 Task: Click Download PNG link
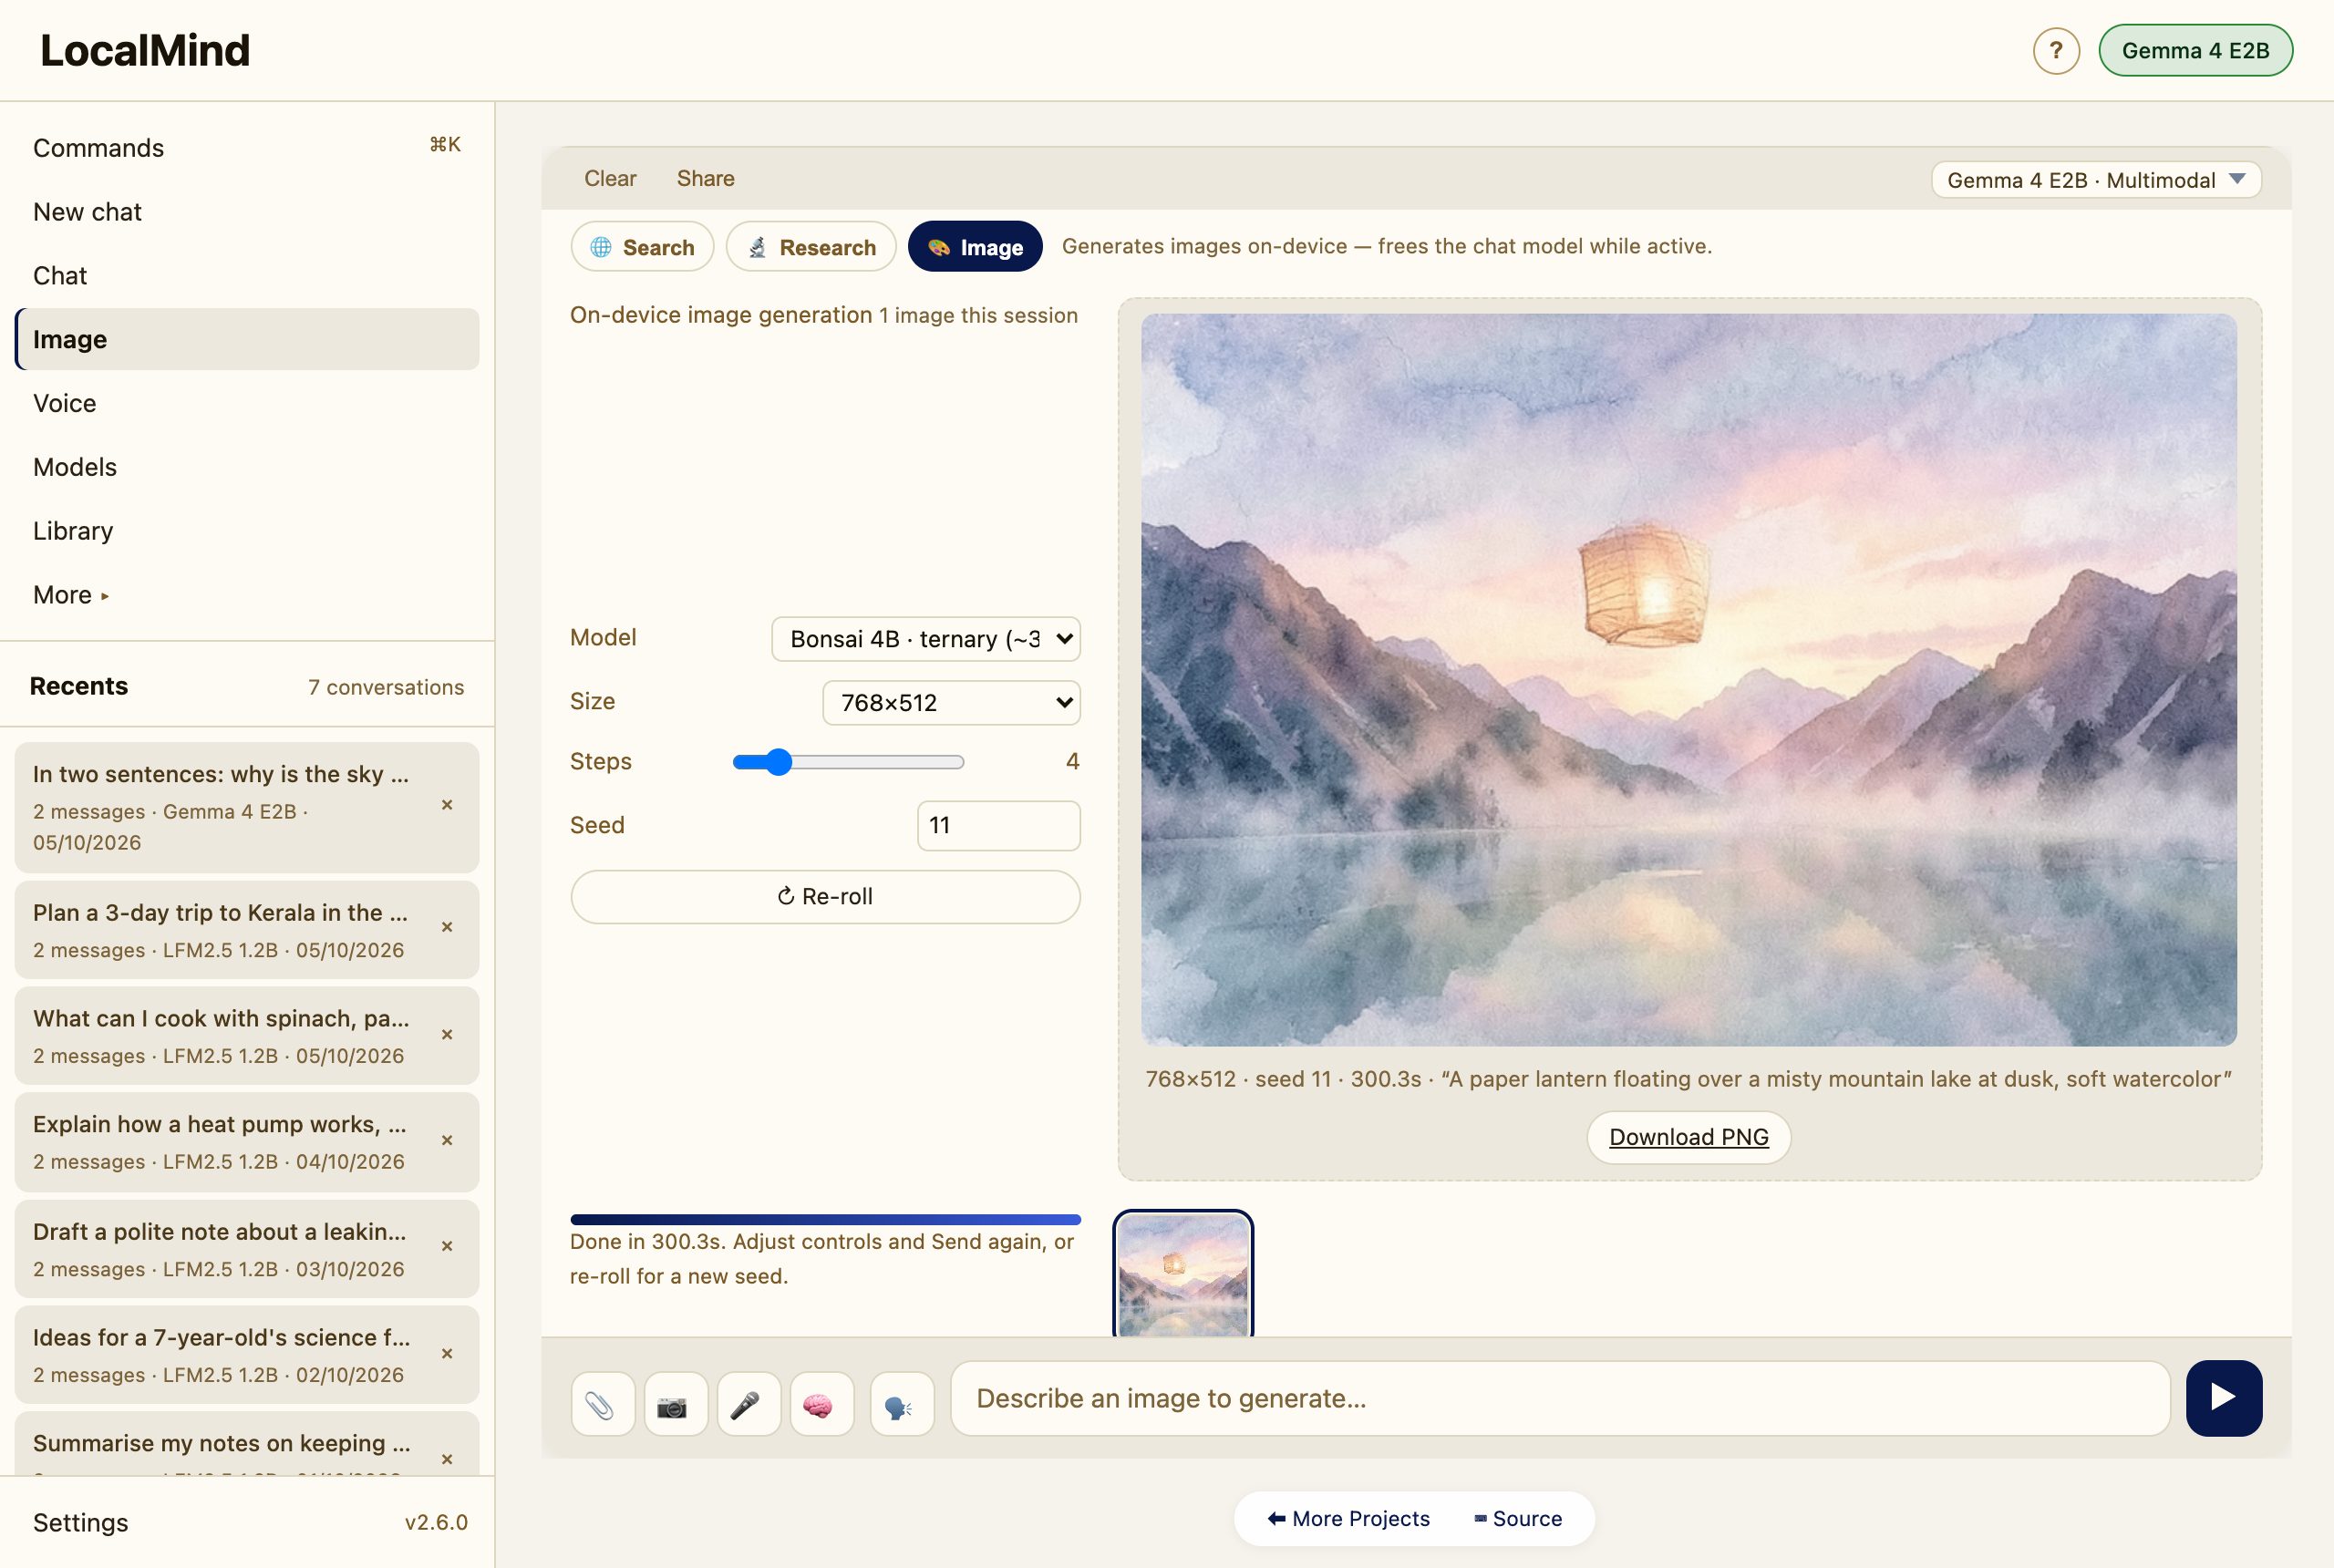pos(1688,1137)
